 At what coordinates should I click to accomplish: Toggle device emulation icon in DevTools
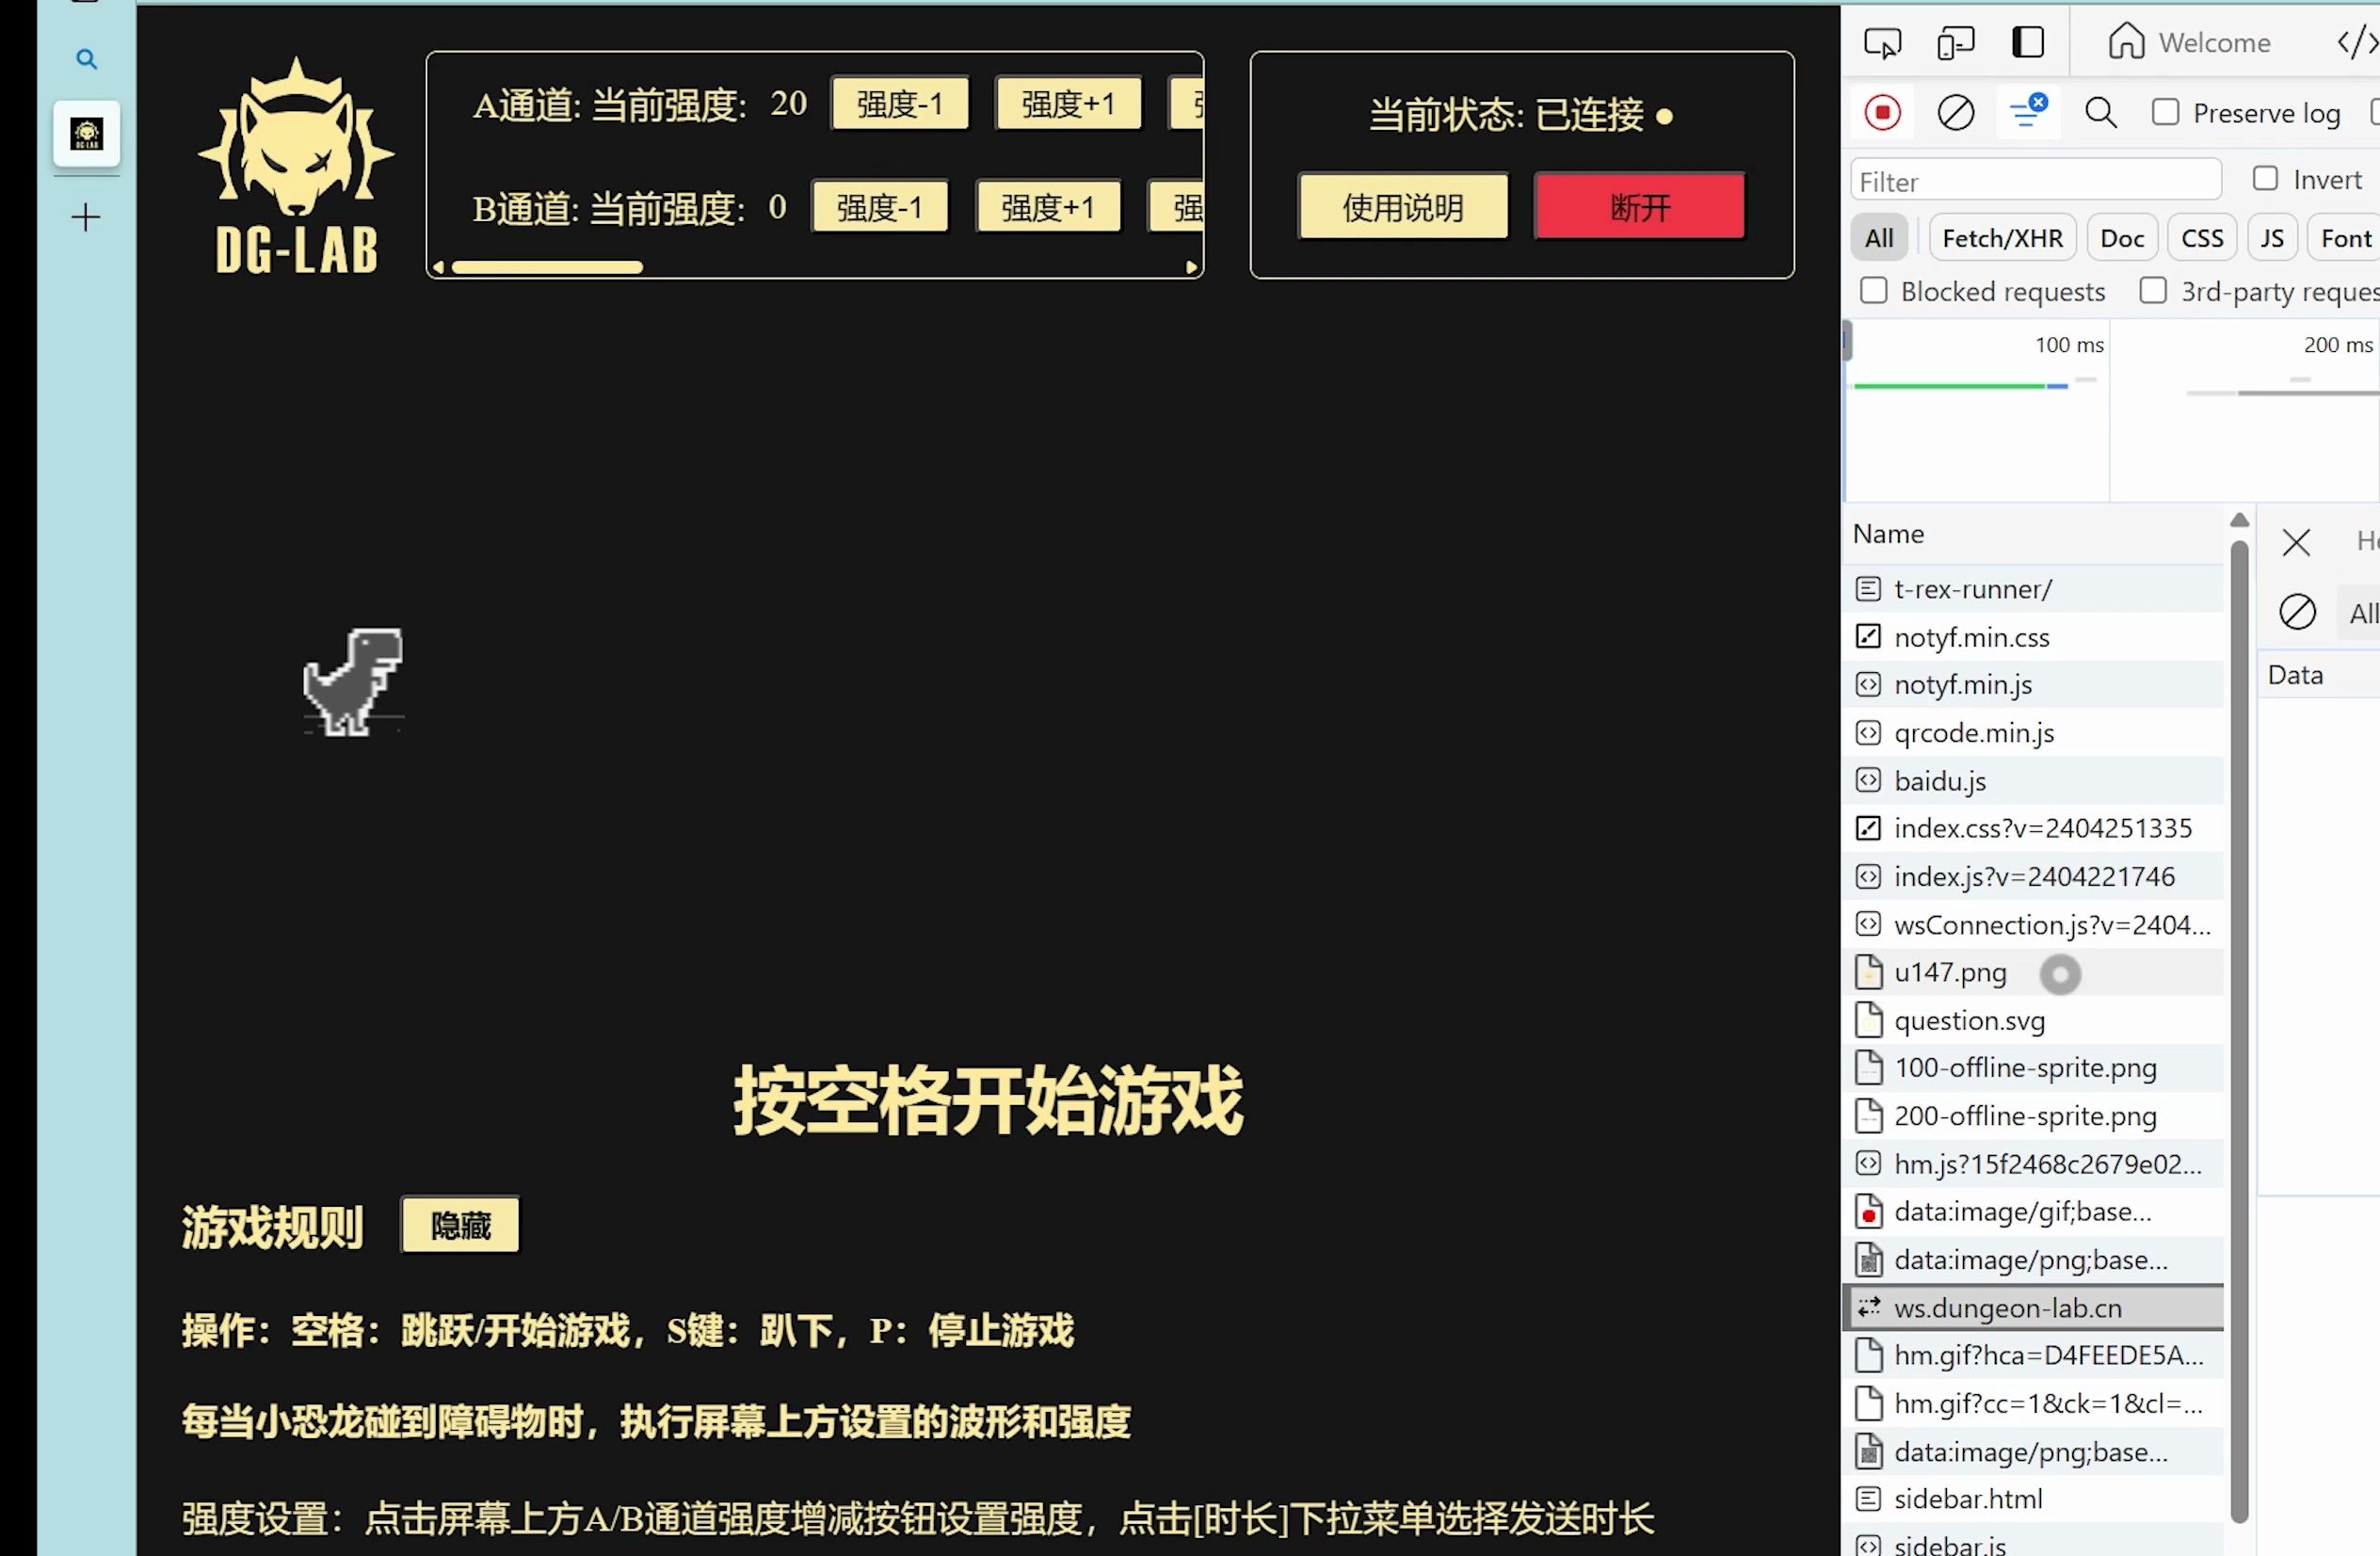pyautogui.click(x=1955, y=43)
